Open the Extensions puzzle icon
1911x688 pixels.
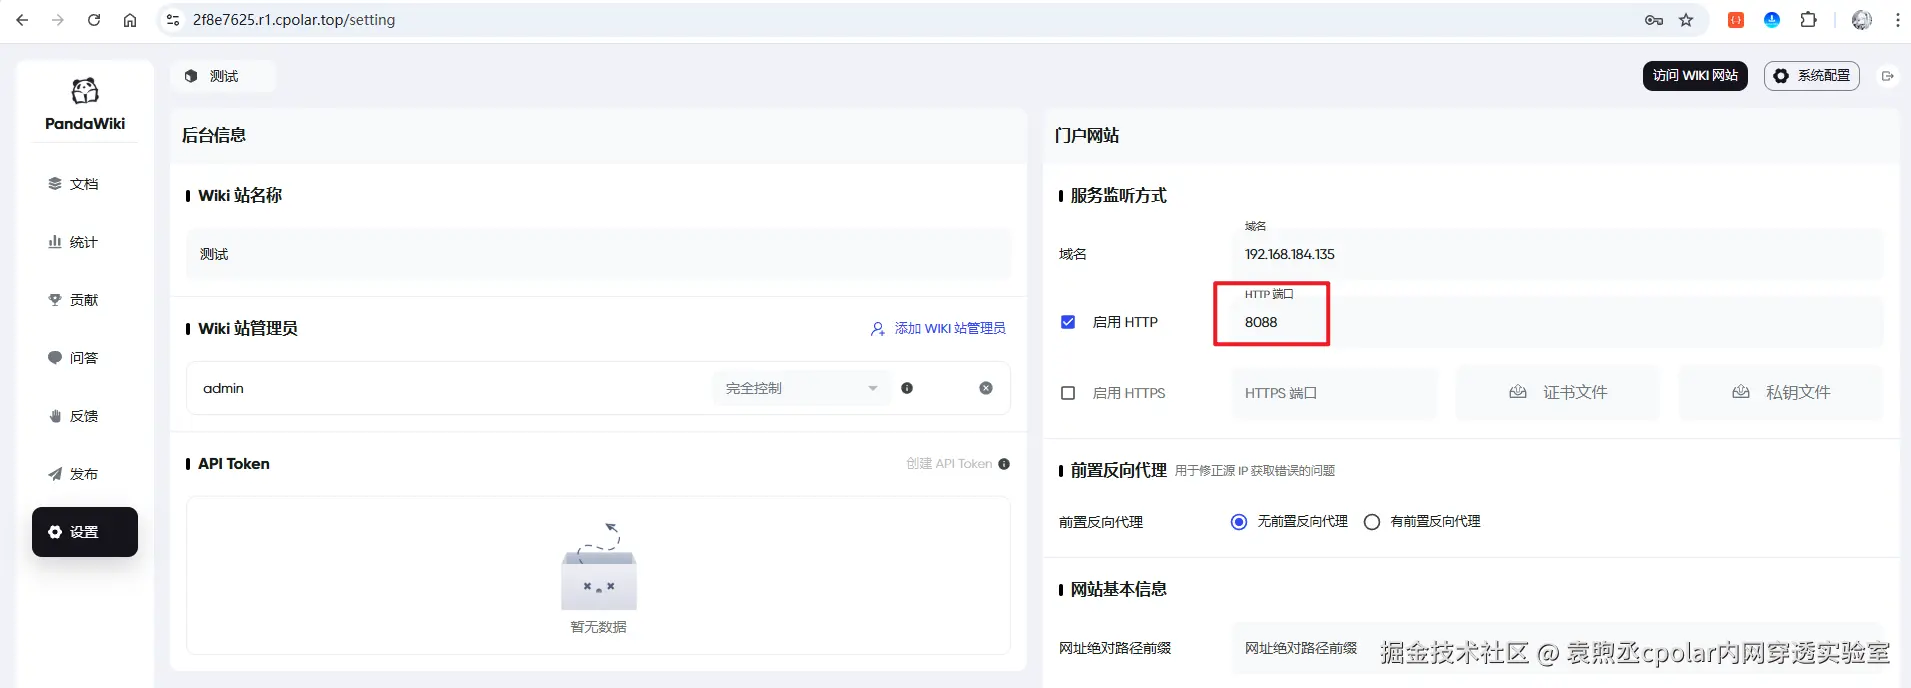pyautogui.click(x=1808, y=20)
